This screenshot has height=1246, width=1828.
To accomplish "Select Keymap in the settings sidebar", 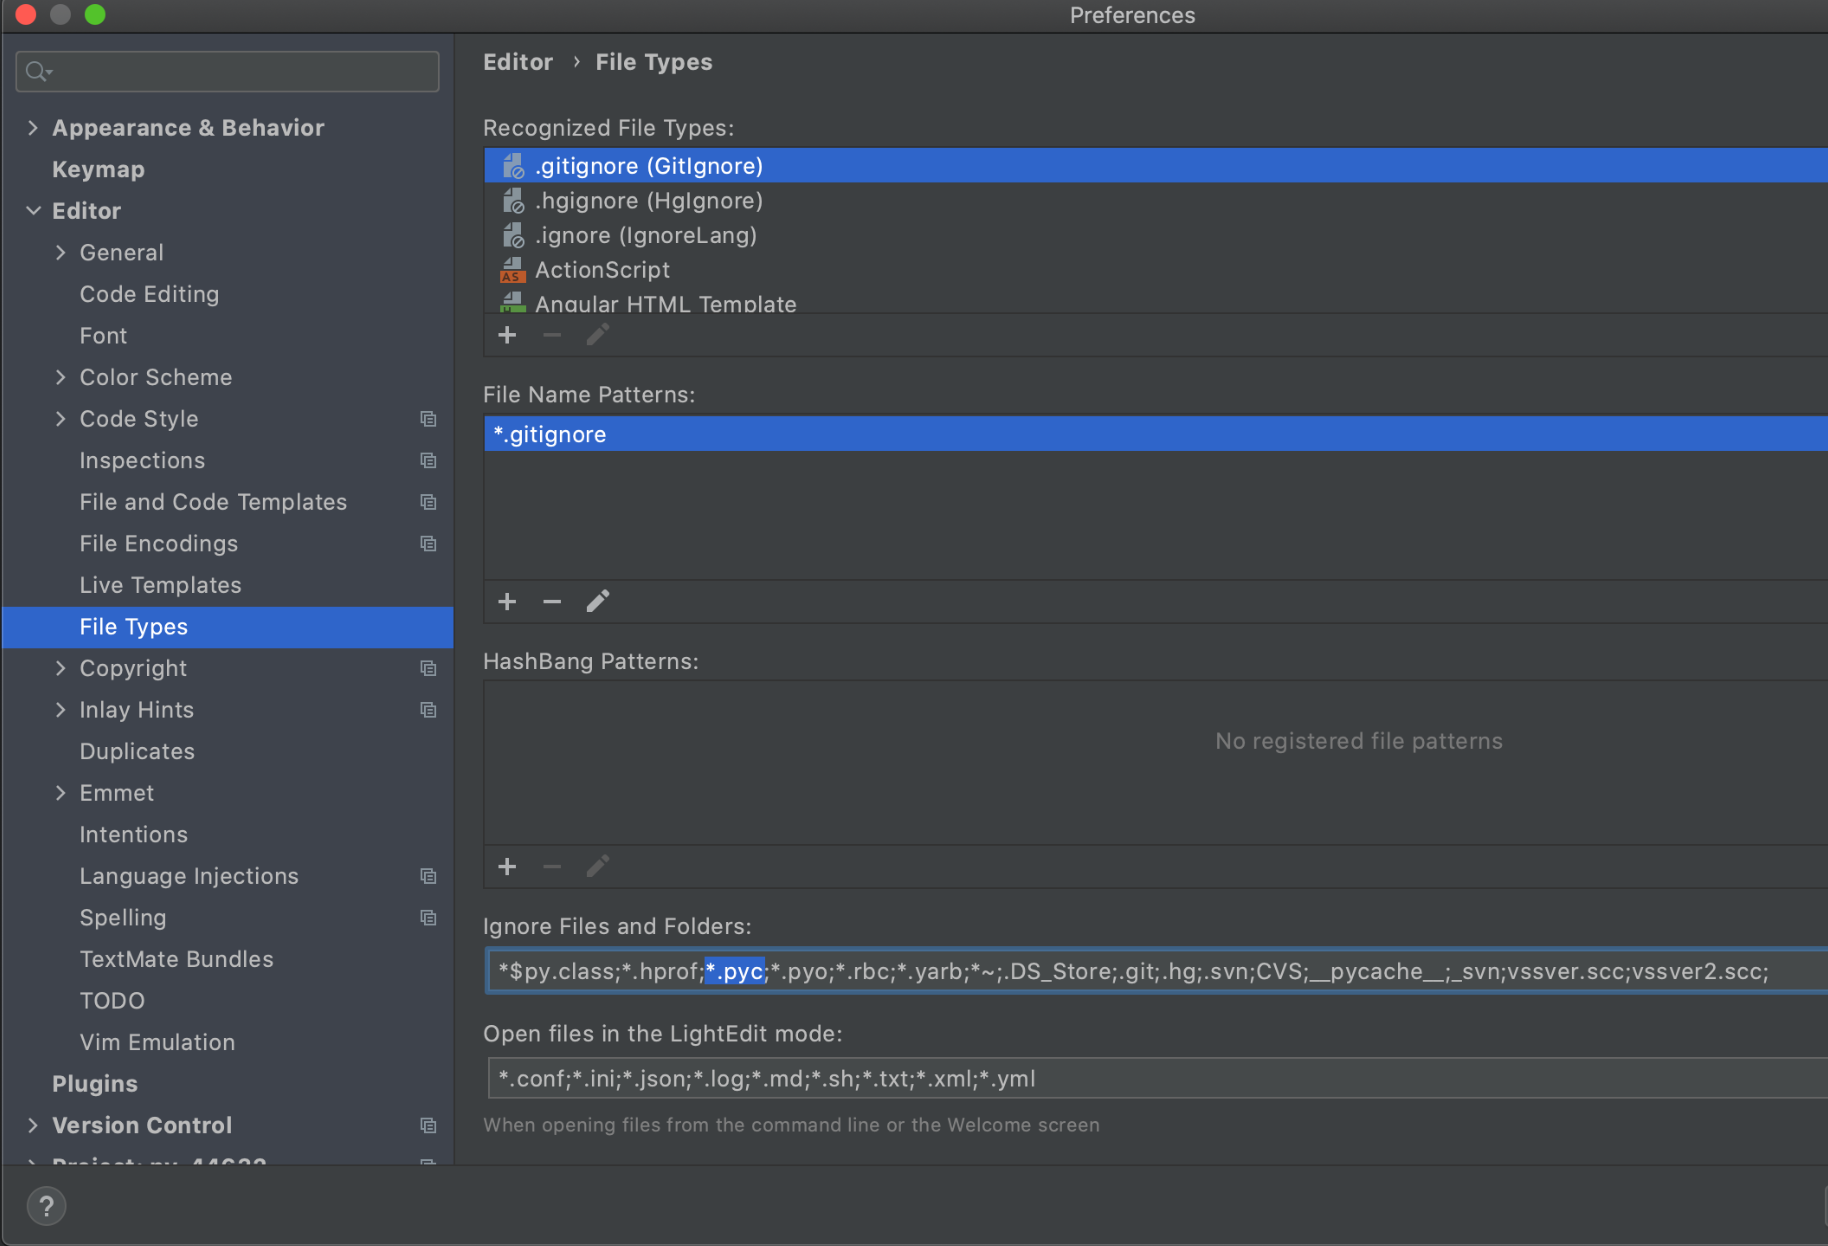I will [x=97, y=169].
